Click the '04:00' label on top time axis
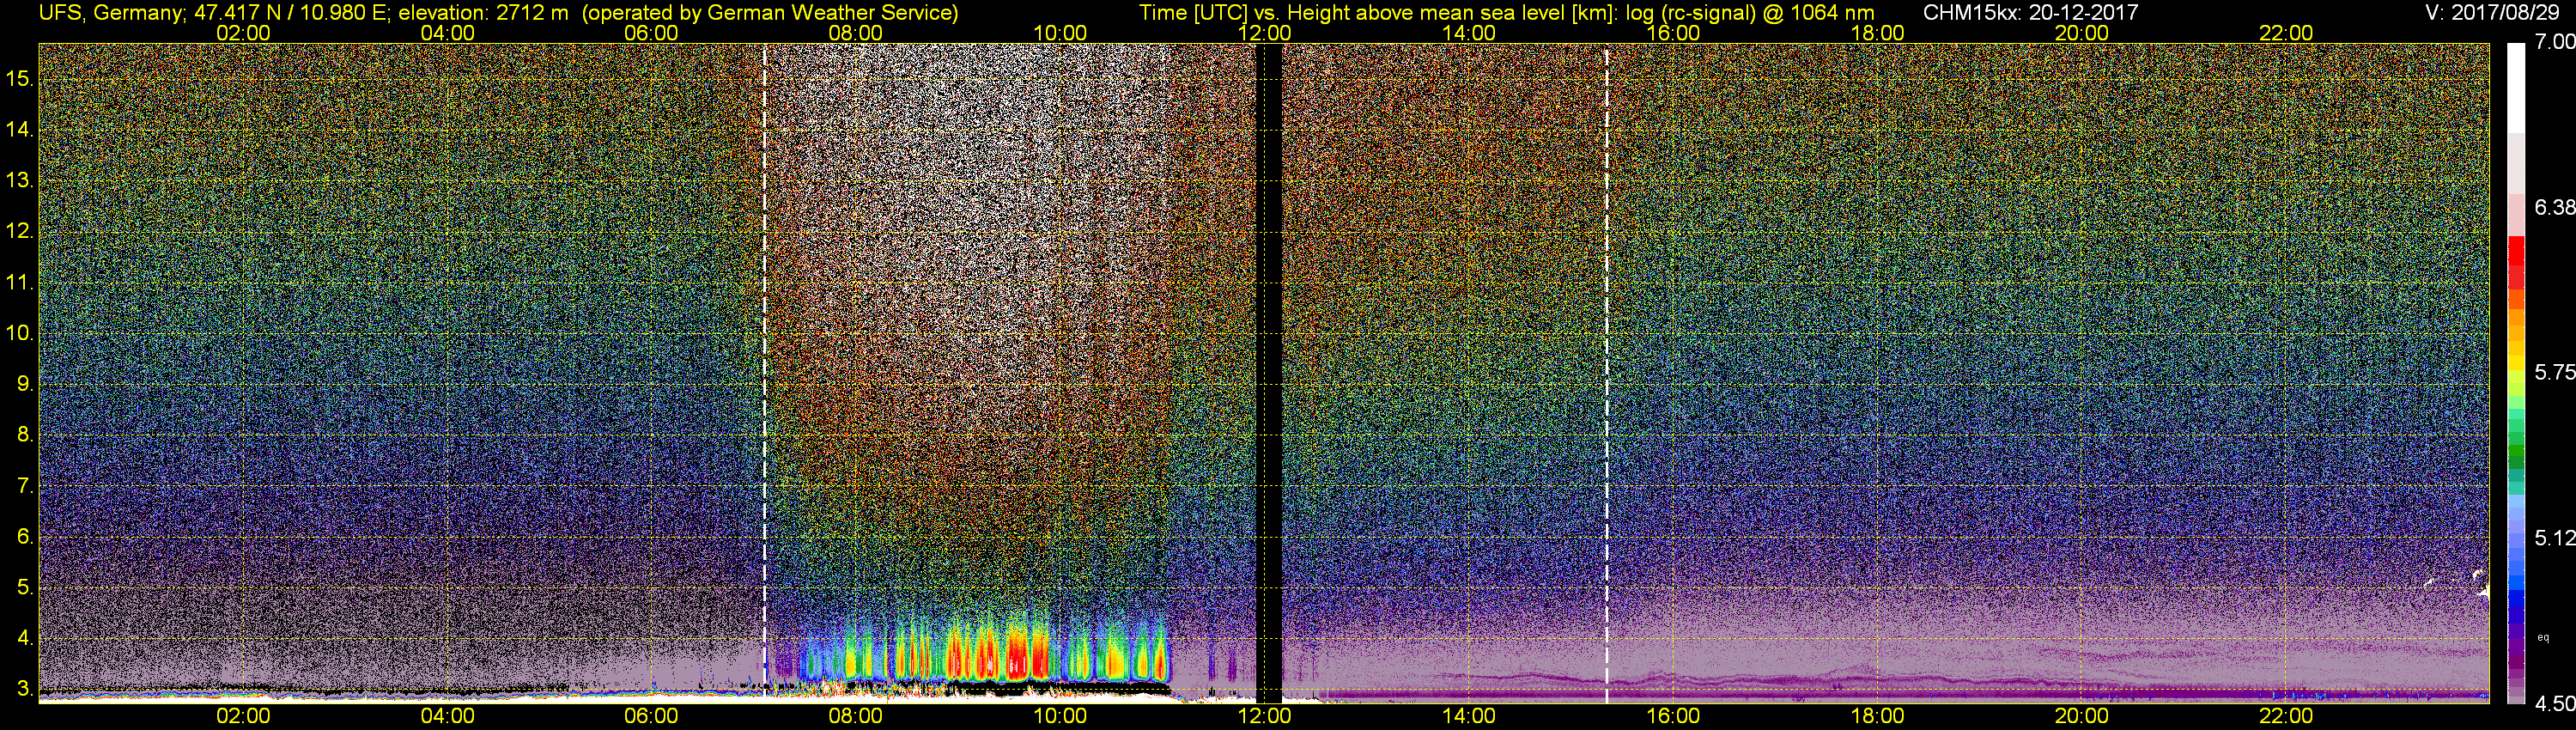 coord(447,33)
